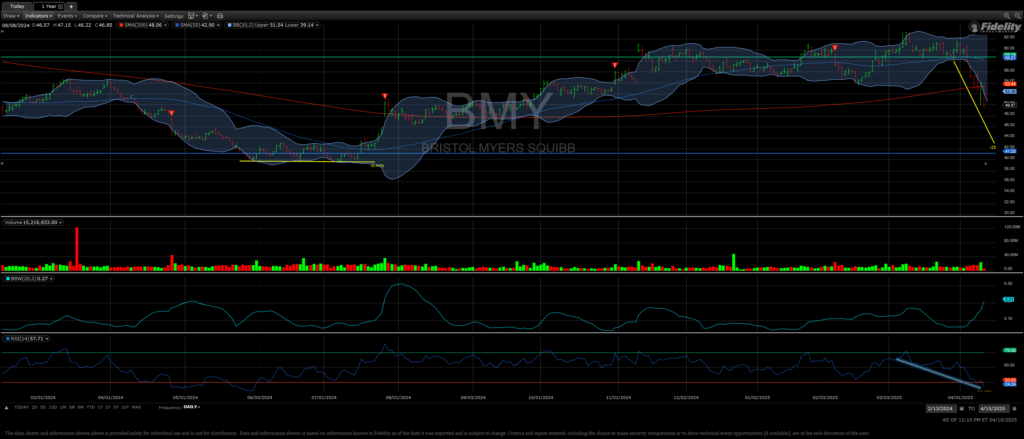Viewport: 1024px width, 439px height.
Task: Click the export chart icon
Action: pos(206,16)
